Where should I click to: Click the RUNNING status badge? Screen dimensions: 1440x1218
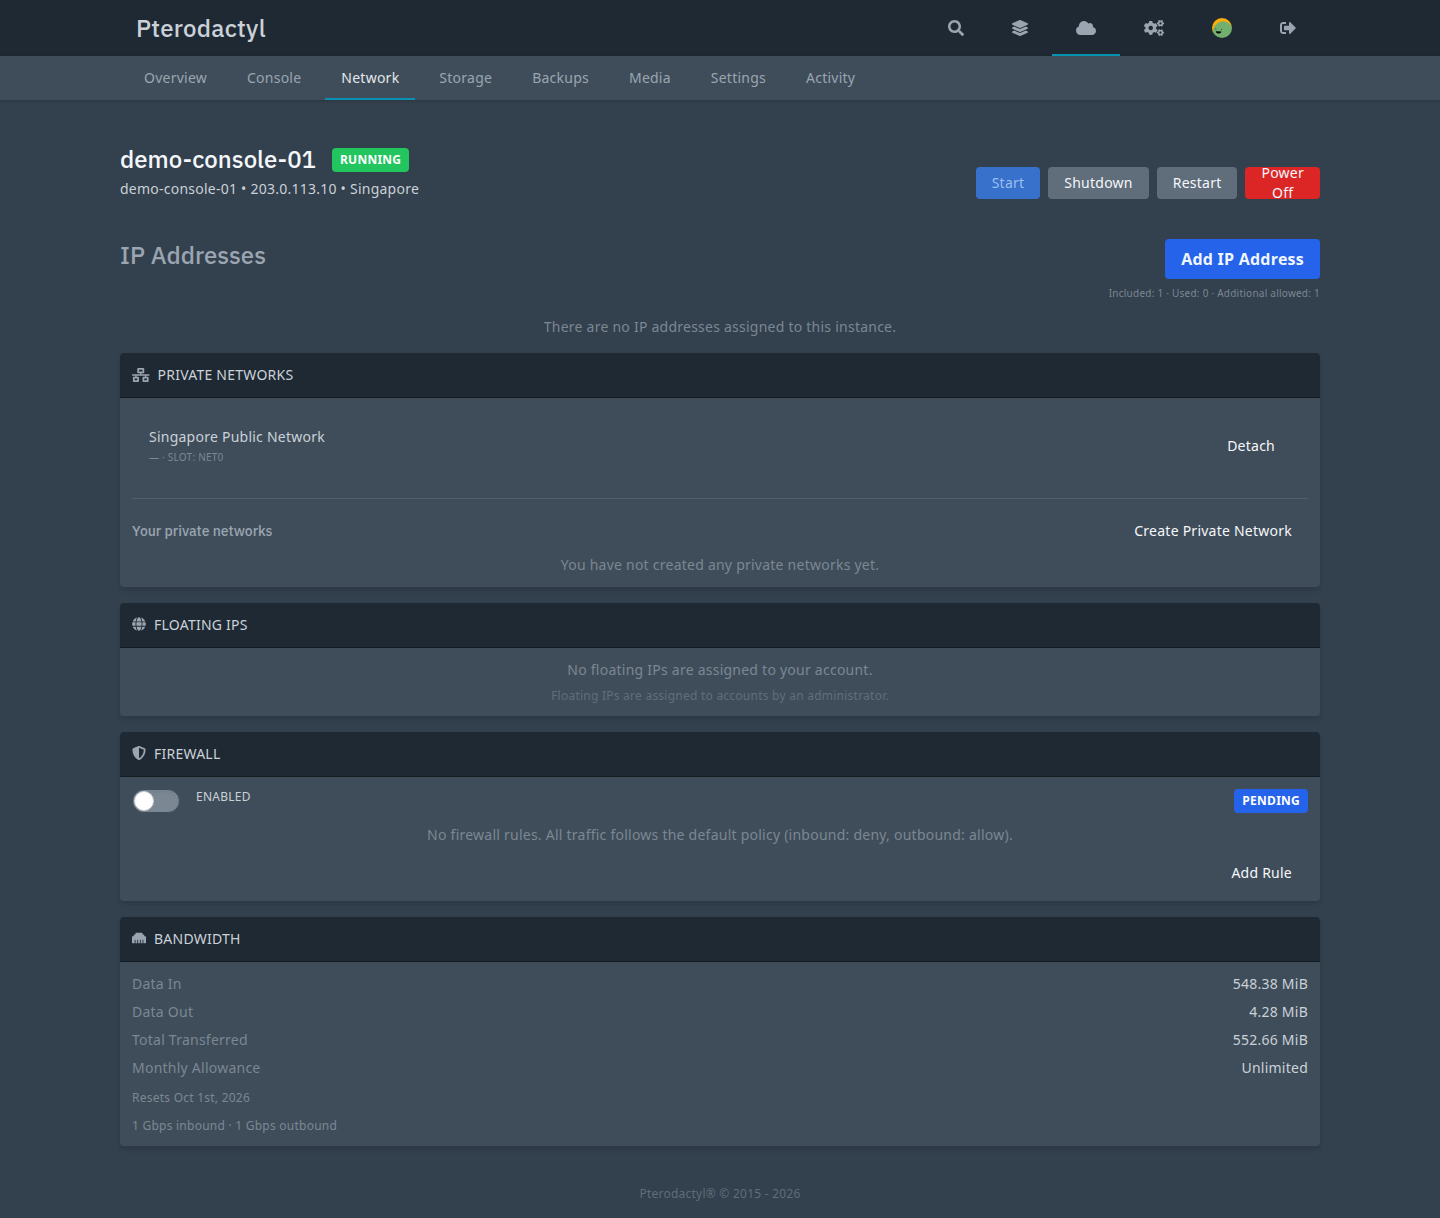click(370, 160)
